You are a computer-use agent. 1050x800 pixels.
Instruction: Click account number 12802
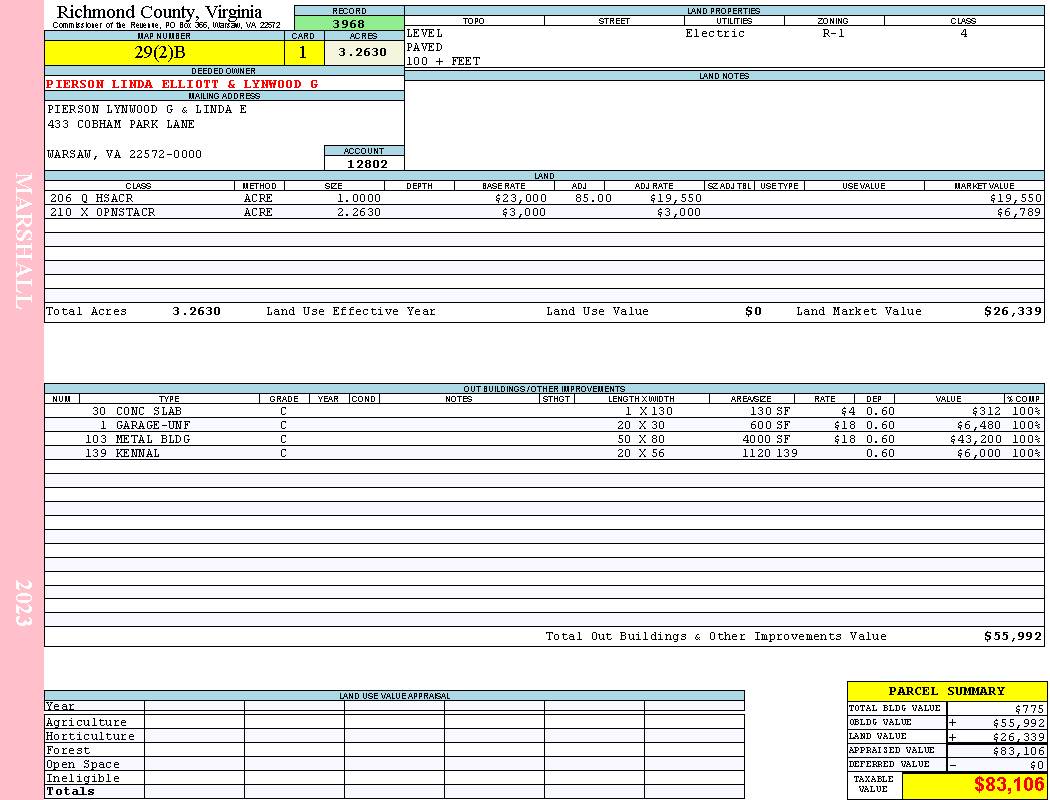click(x=367, y=164)
